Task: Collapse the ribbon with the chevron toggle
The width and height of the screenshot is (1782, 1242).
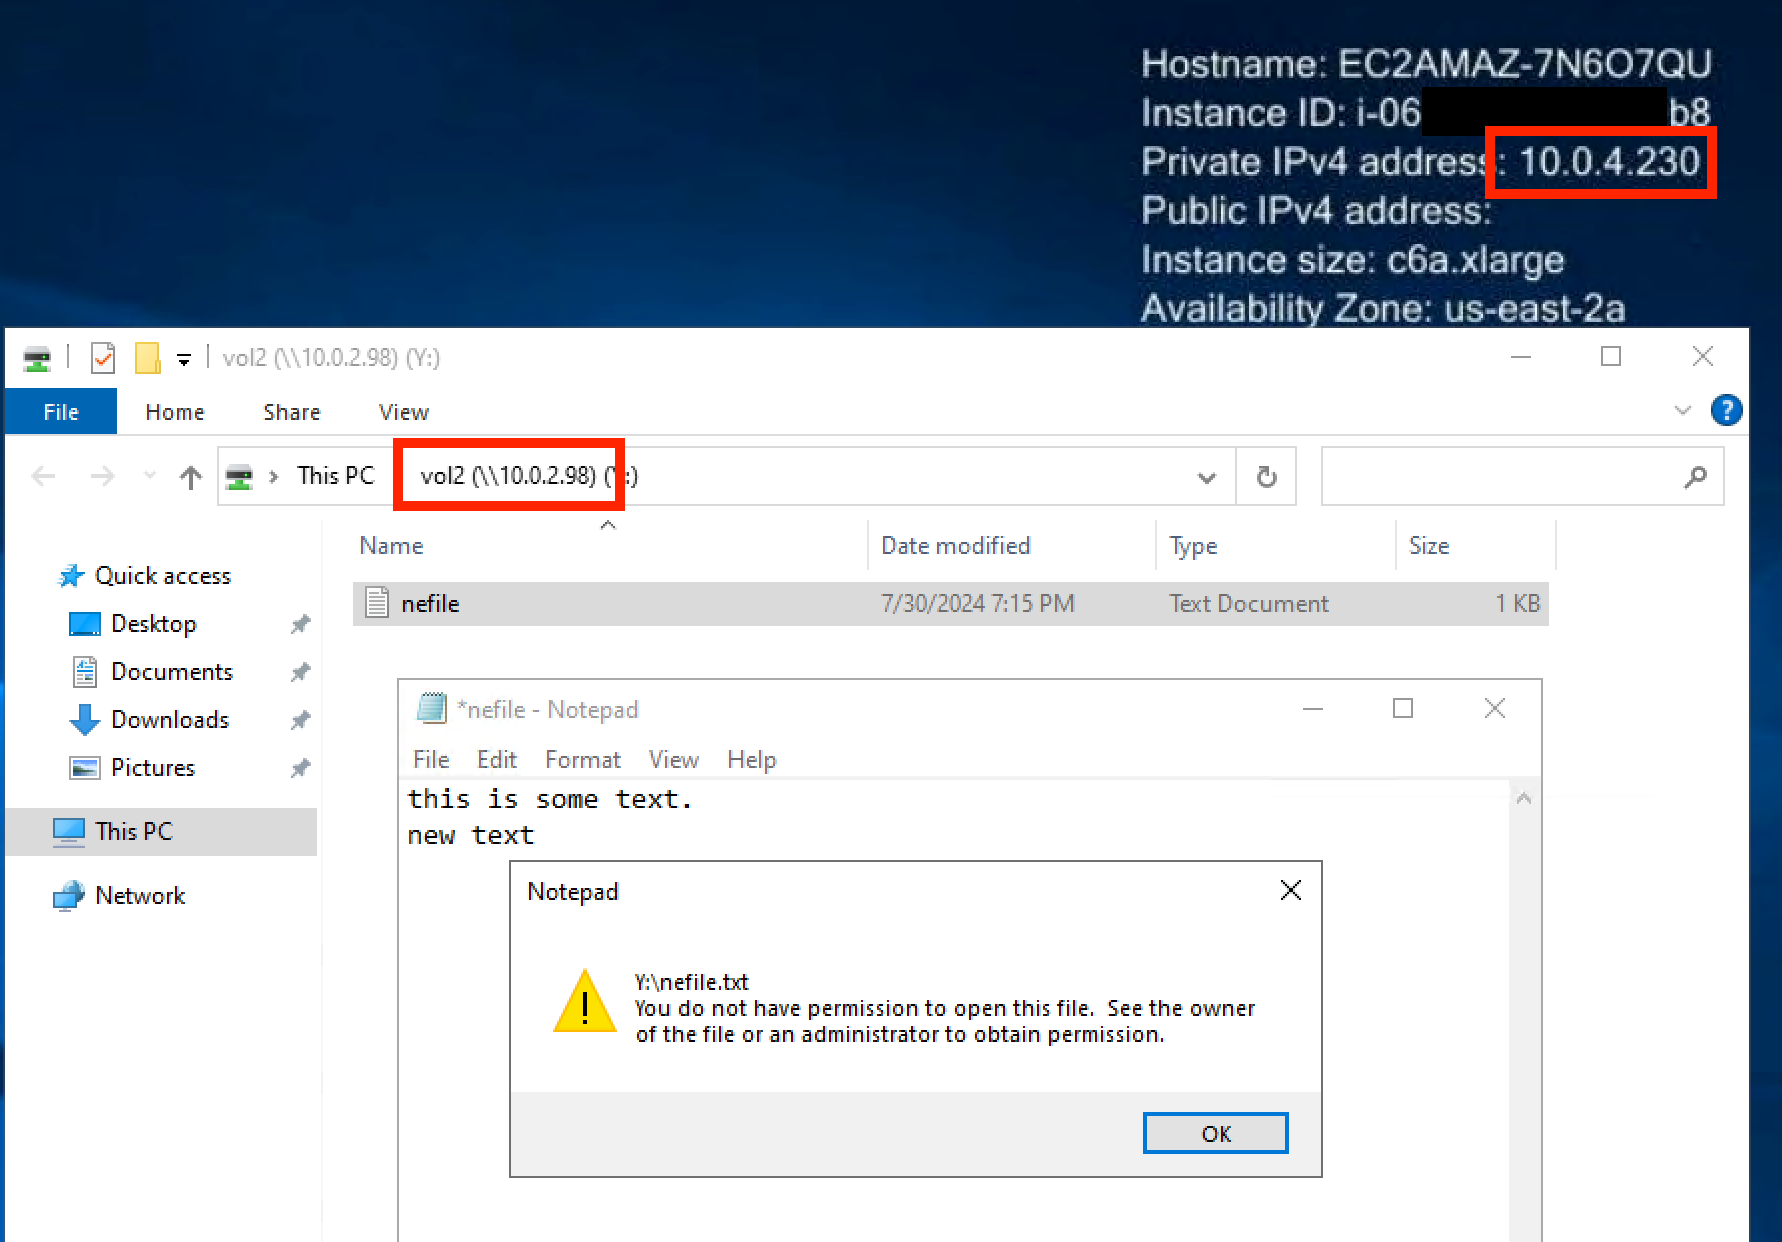Action: (1683, 410)
